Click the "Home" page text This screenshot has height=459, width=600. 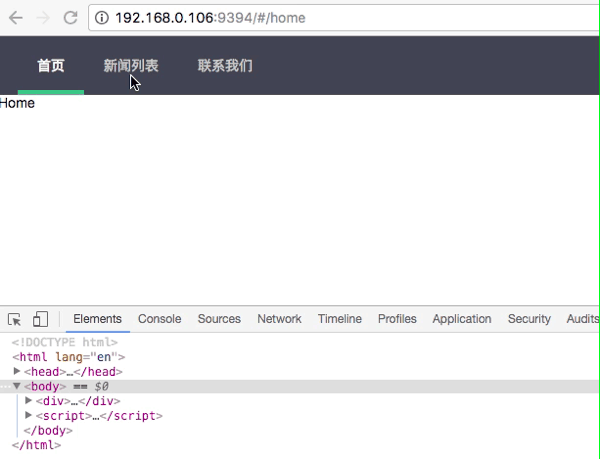17,103
